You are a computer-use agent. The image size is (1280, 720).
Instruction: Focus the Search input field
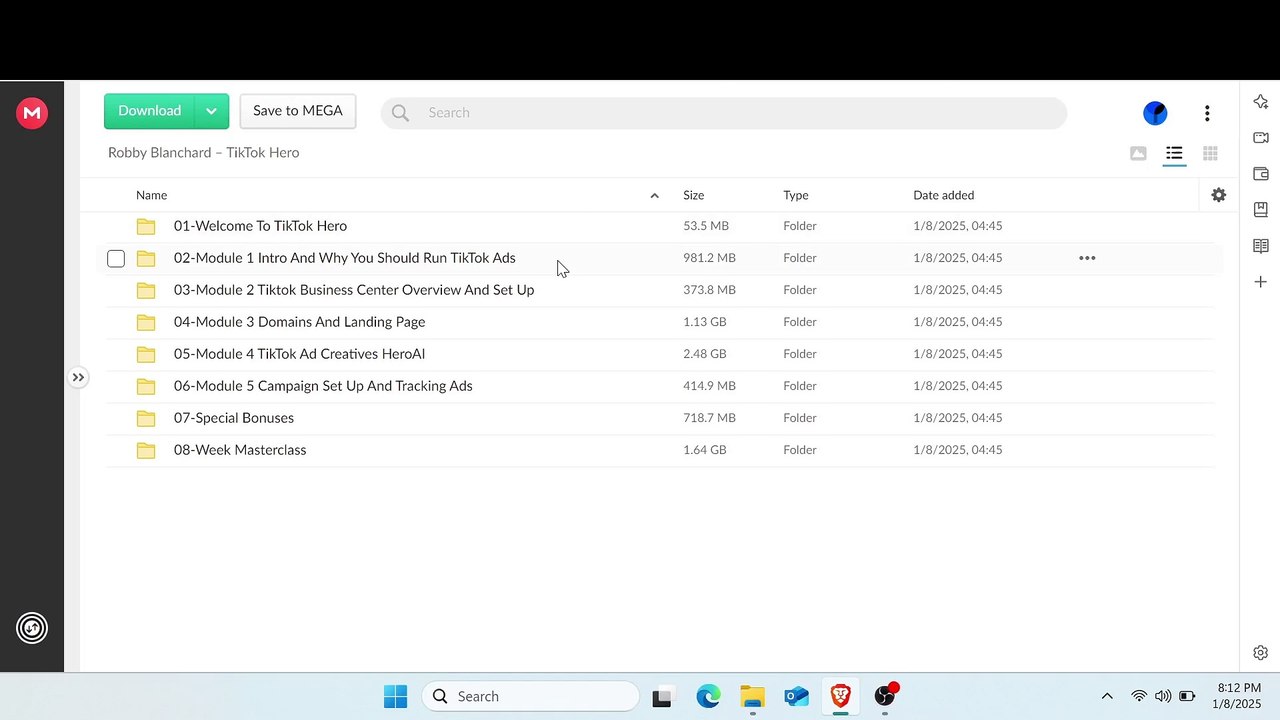point(723,113)
